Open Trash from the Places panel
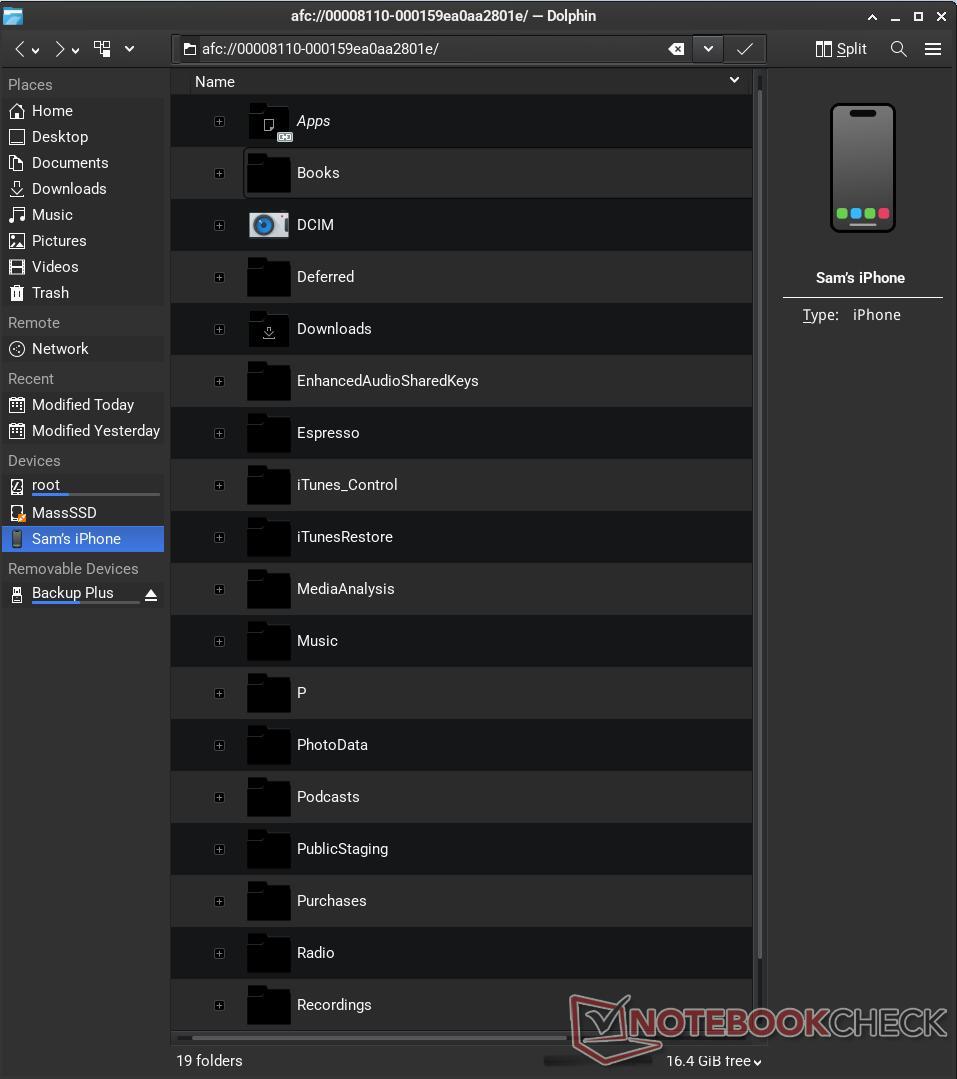 50,292
